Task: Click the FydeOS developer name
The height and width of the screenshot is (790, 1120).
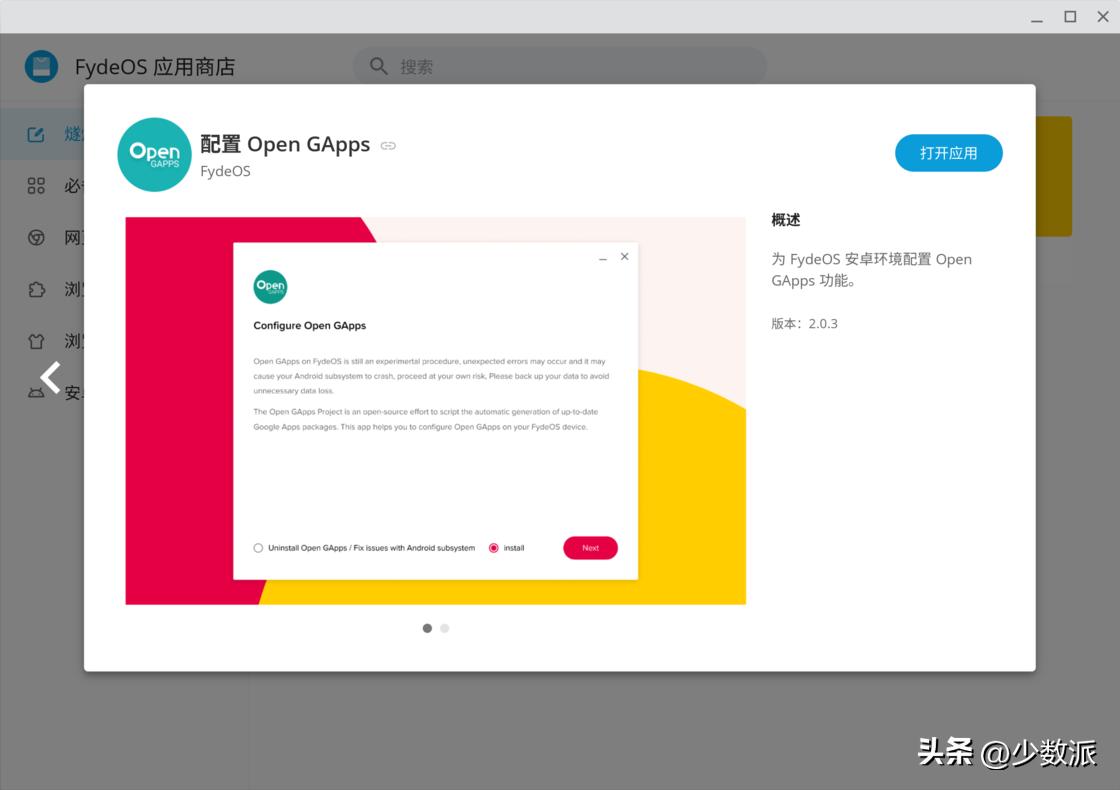Action: [x=225, y=171]
